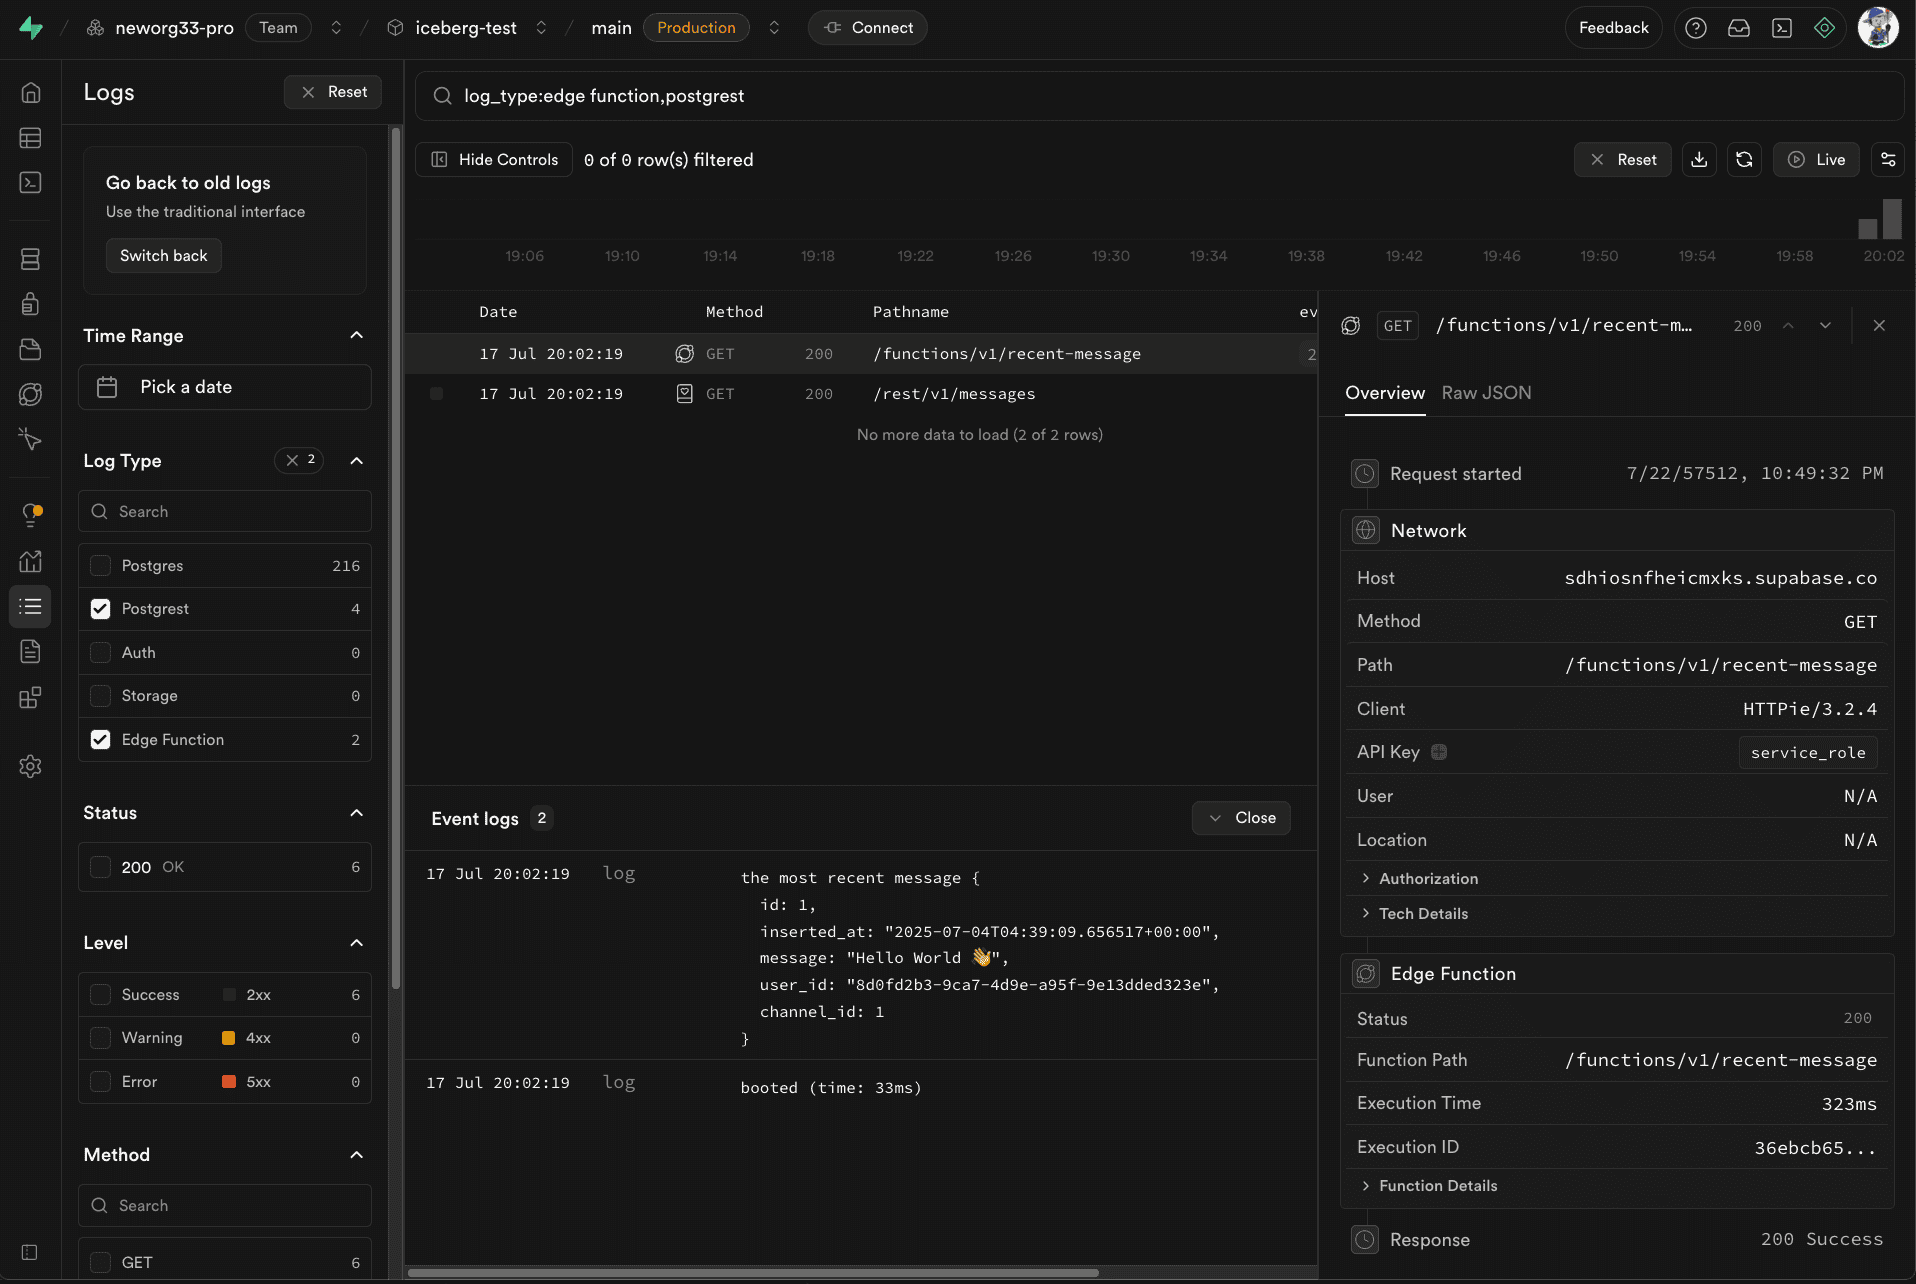Download the logs with download icon

coord(1699,160)
